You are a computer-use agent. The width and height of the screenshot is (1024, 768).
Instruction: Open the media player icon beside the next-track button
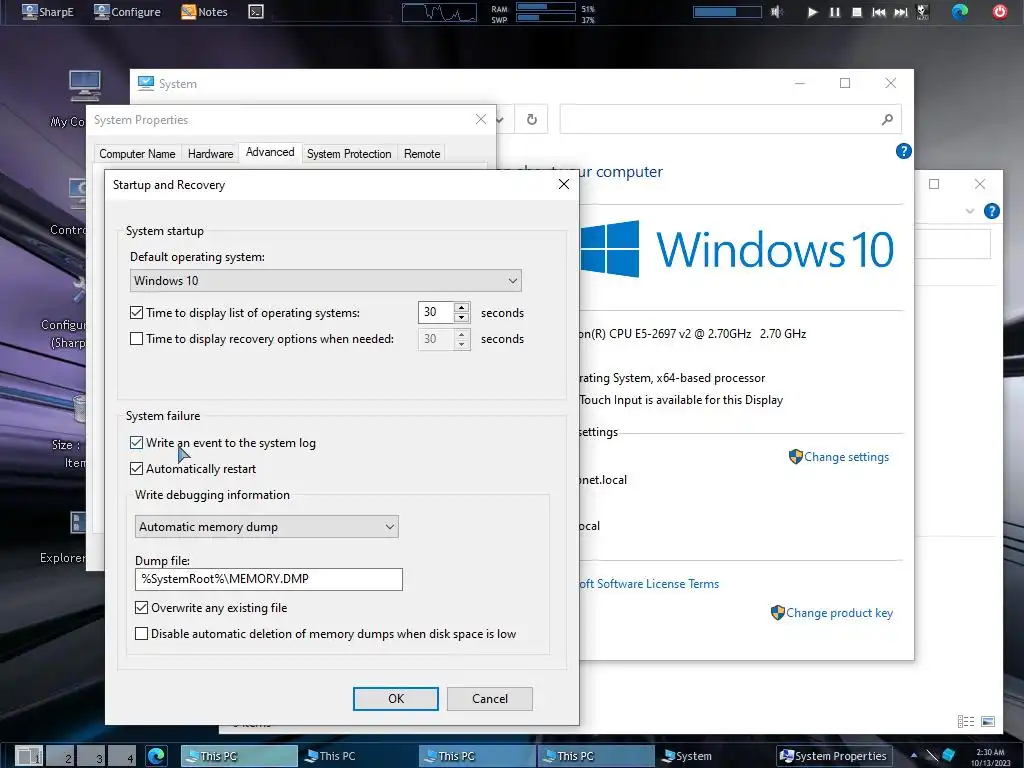pos(923,12)
